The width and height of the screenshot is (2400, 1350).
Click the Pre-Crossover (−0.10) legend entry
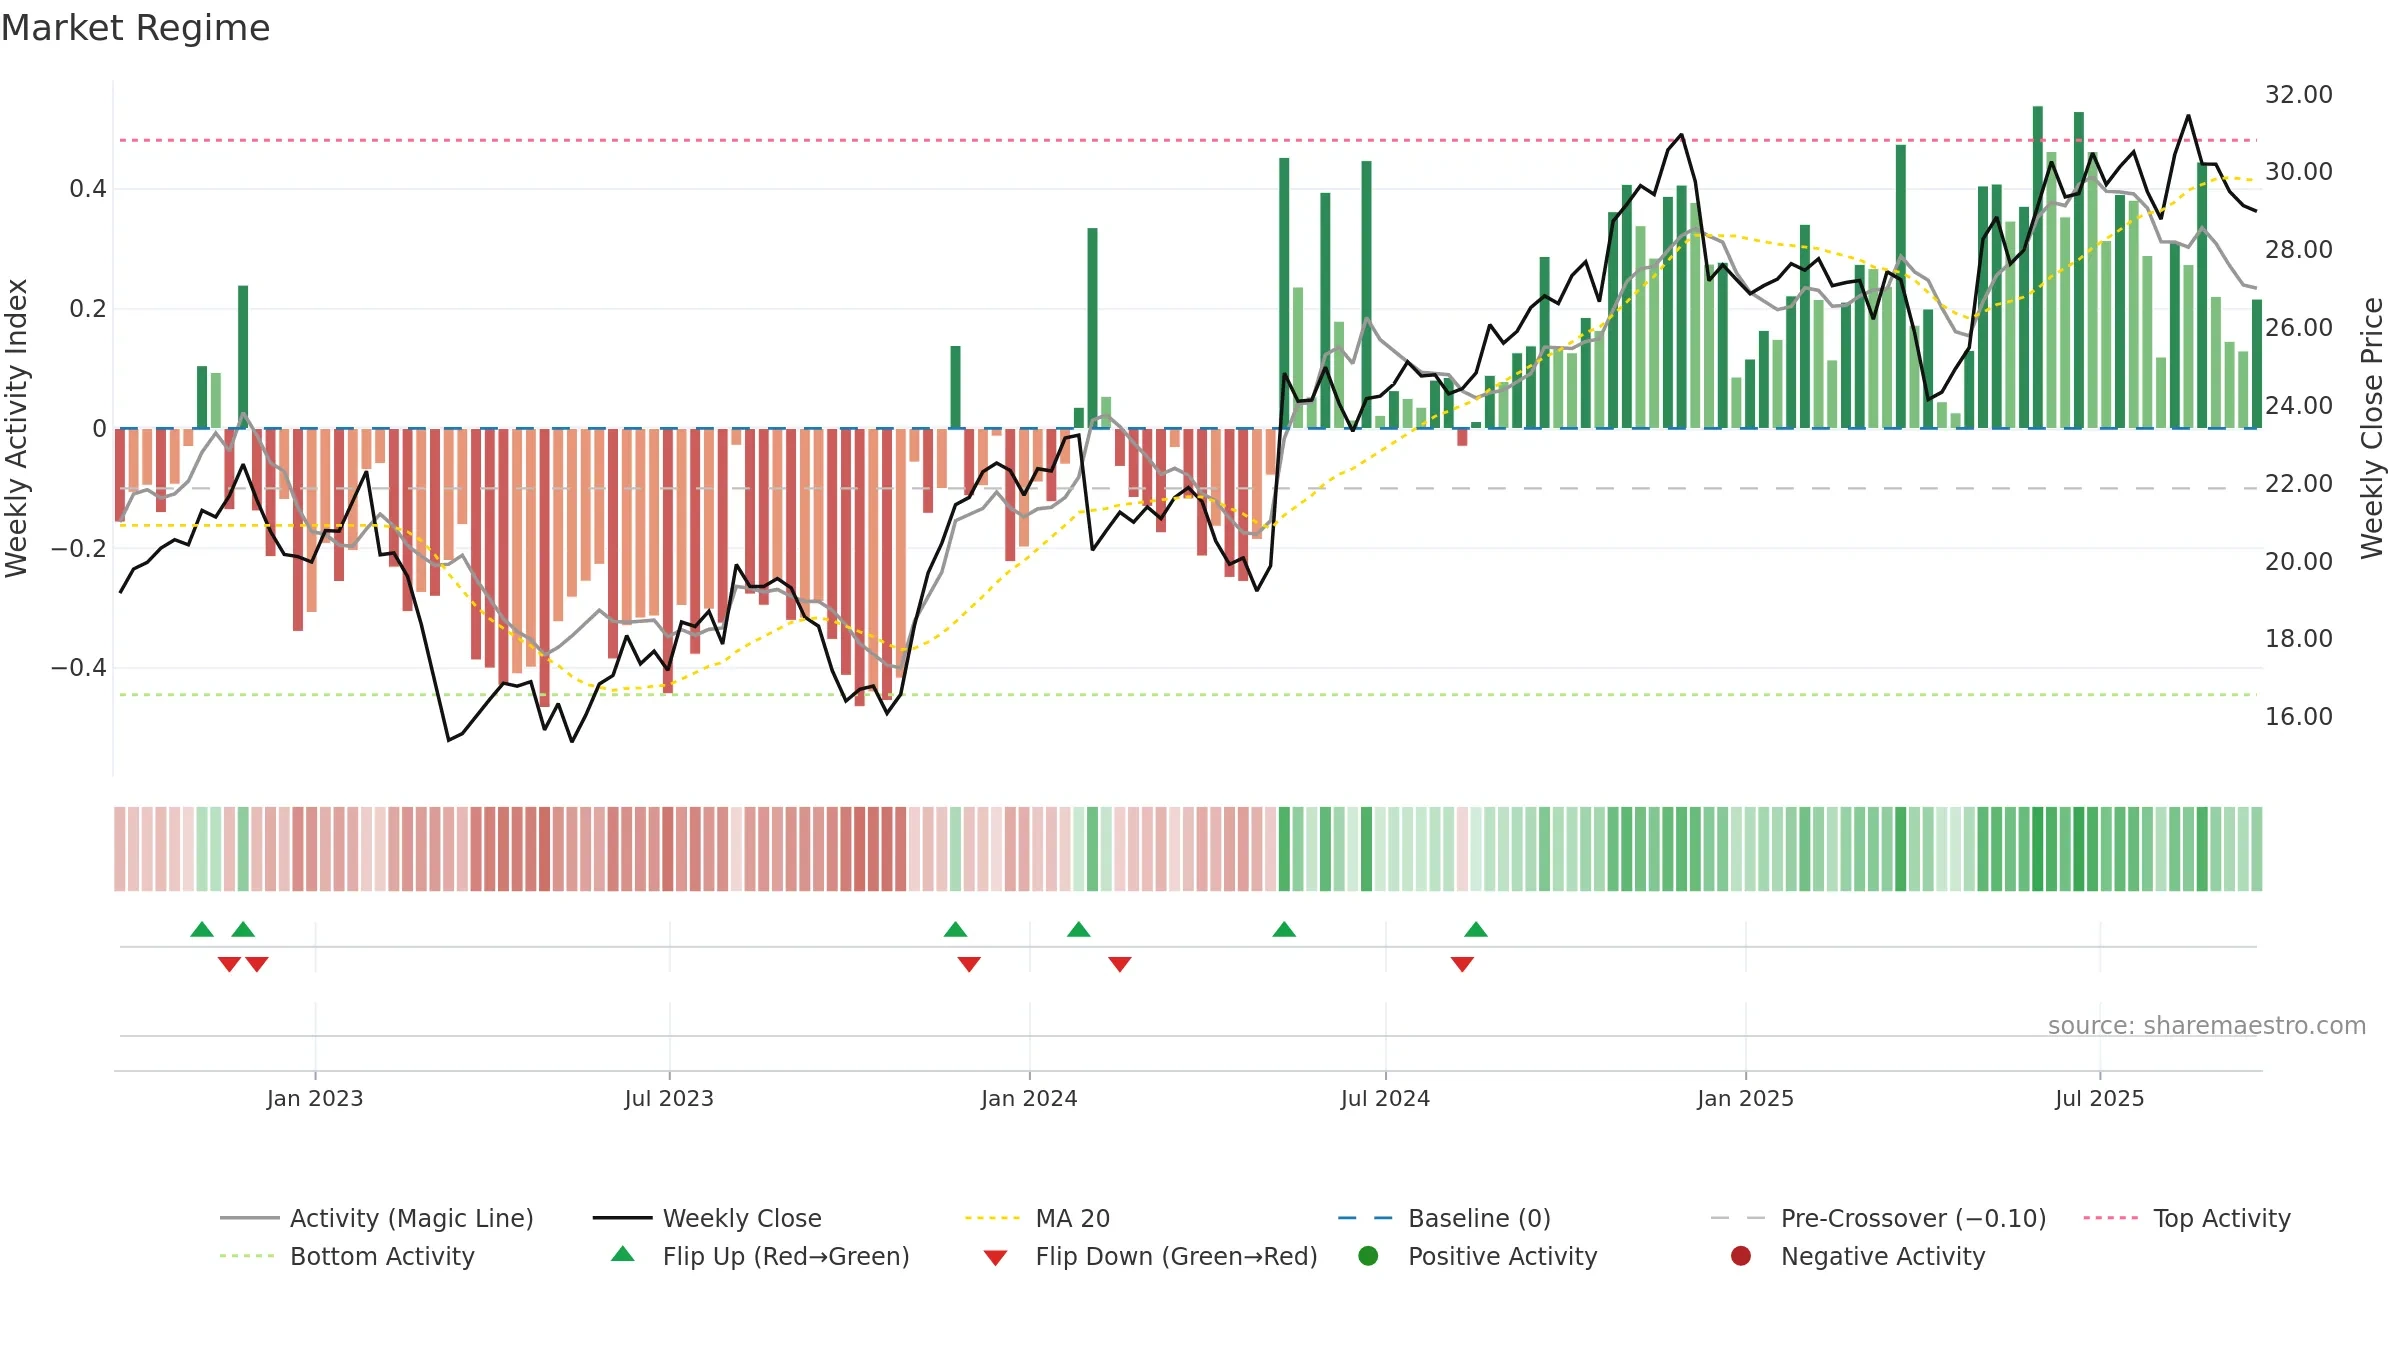click(1878, 1218)
